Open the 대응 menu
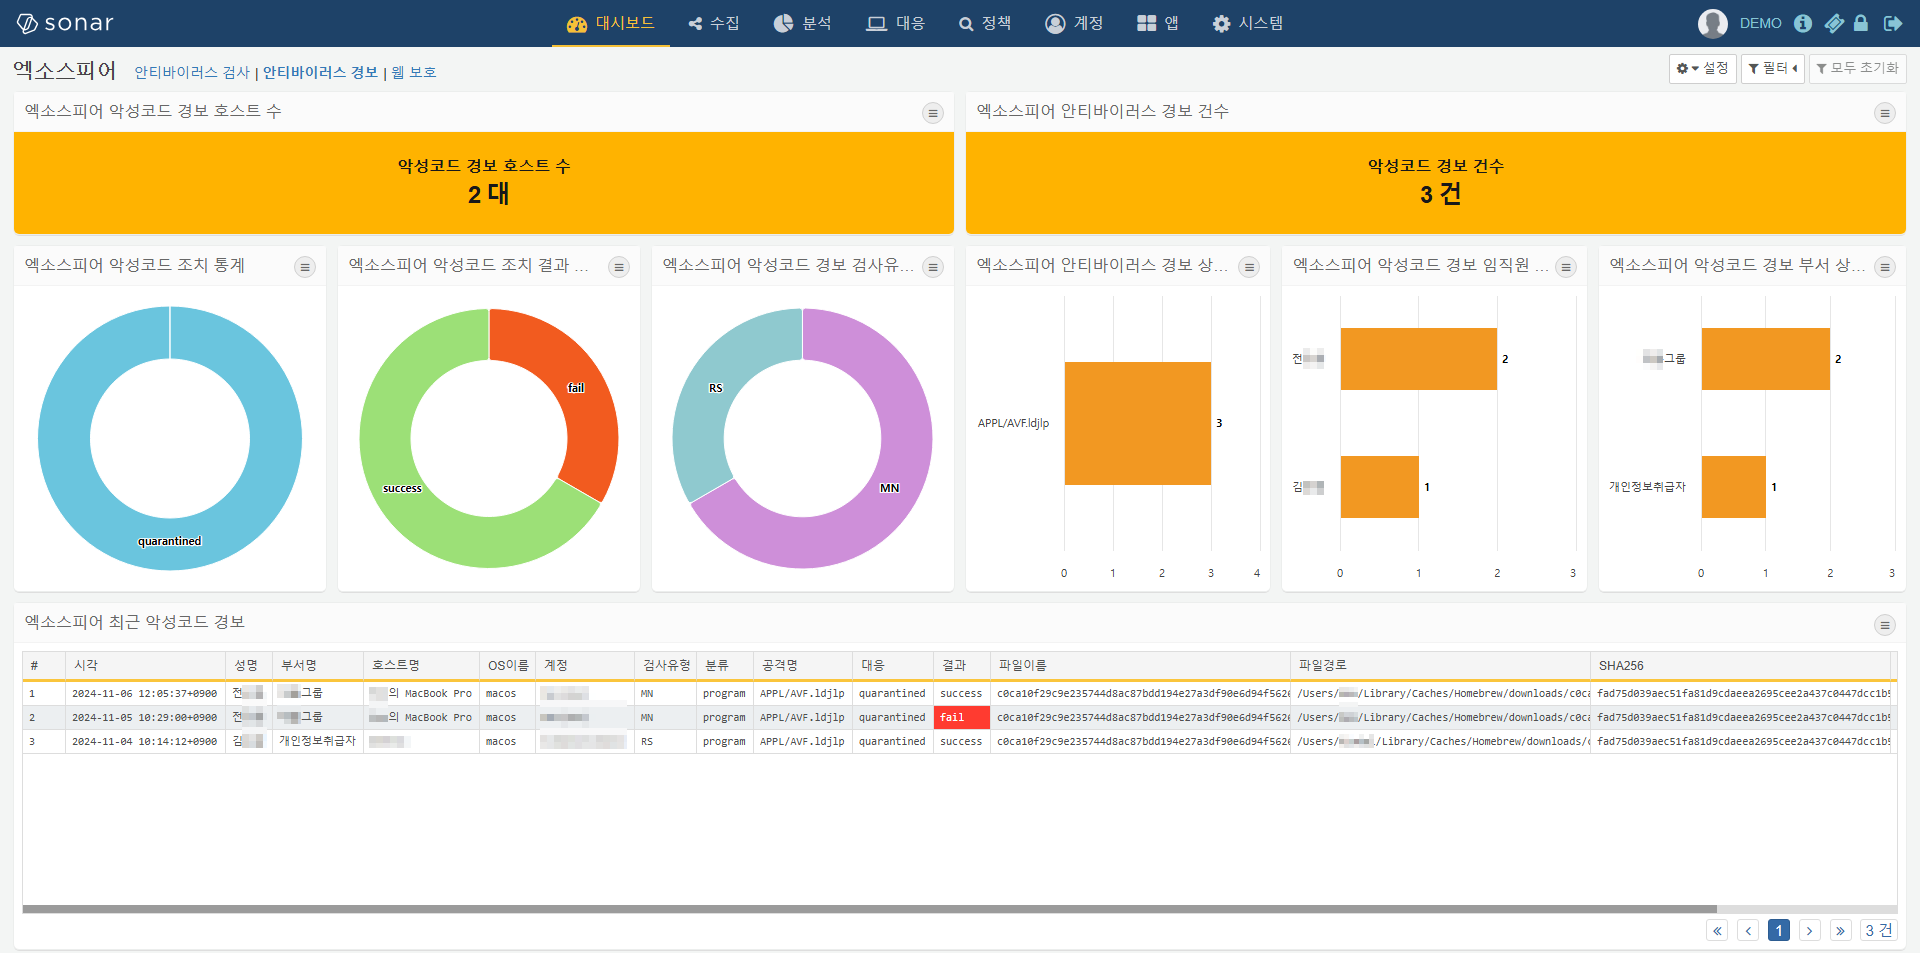The image size is (1920, 953). click(895, 23)
